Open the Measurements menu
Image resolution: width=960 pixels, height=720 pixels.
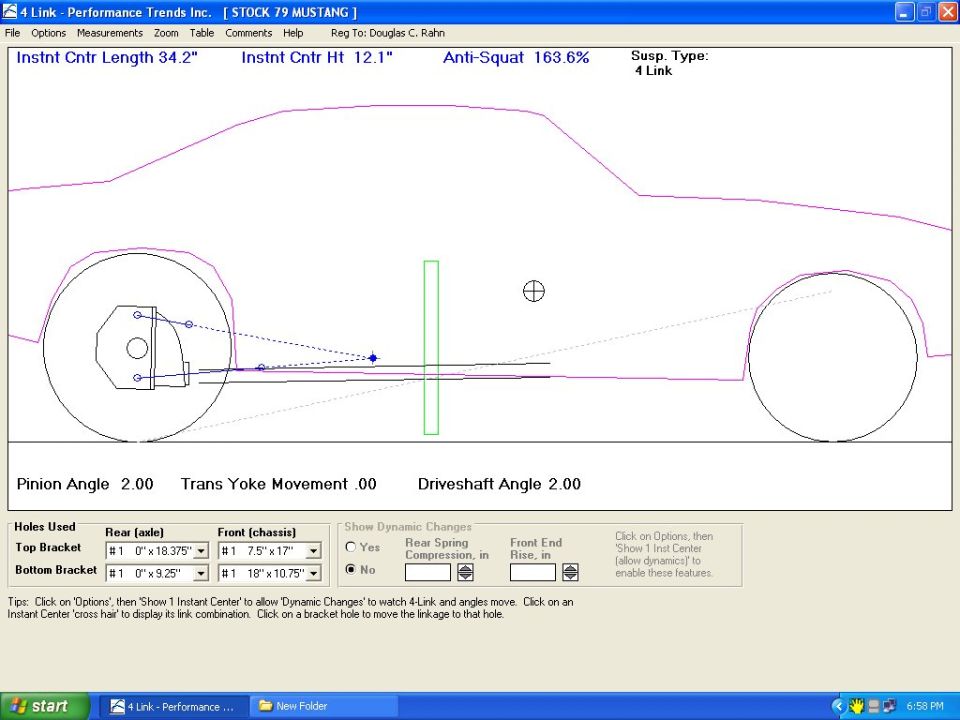110,33
